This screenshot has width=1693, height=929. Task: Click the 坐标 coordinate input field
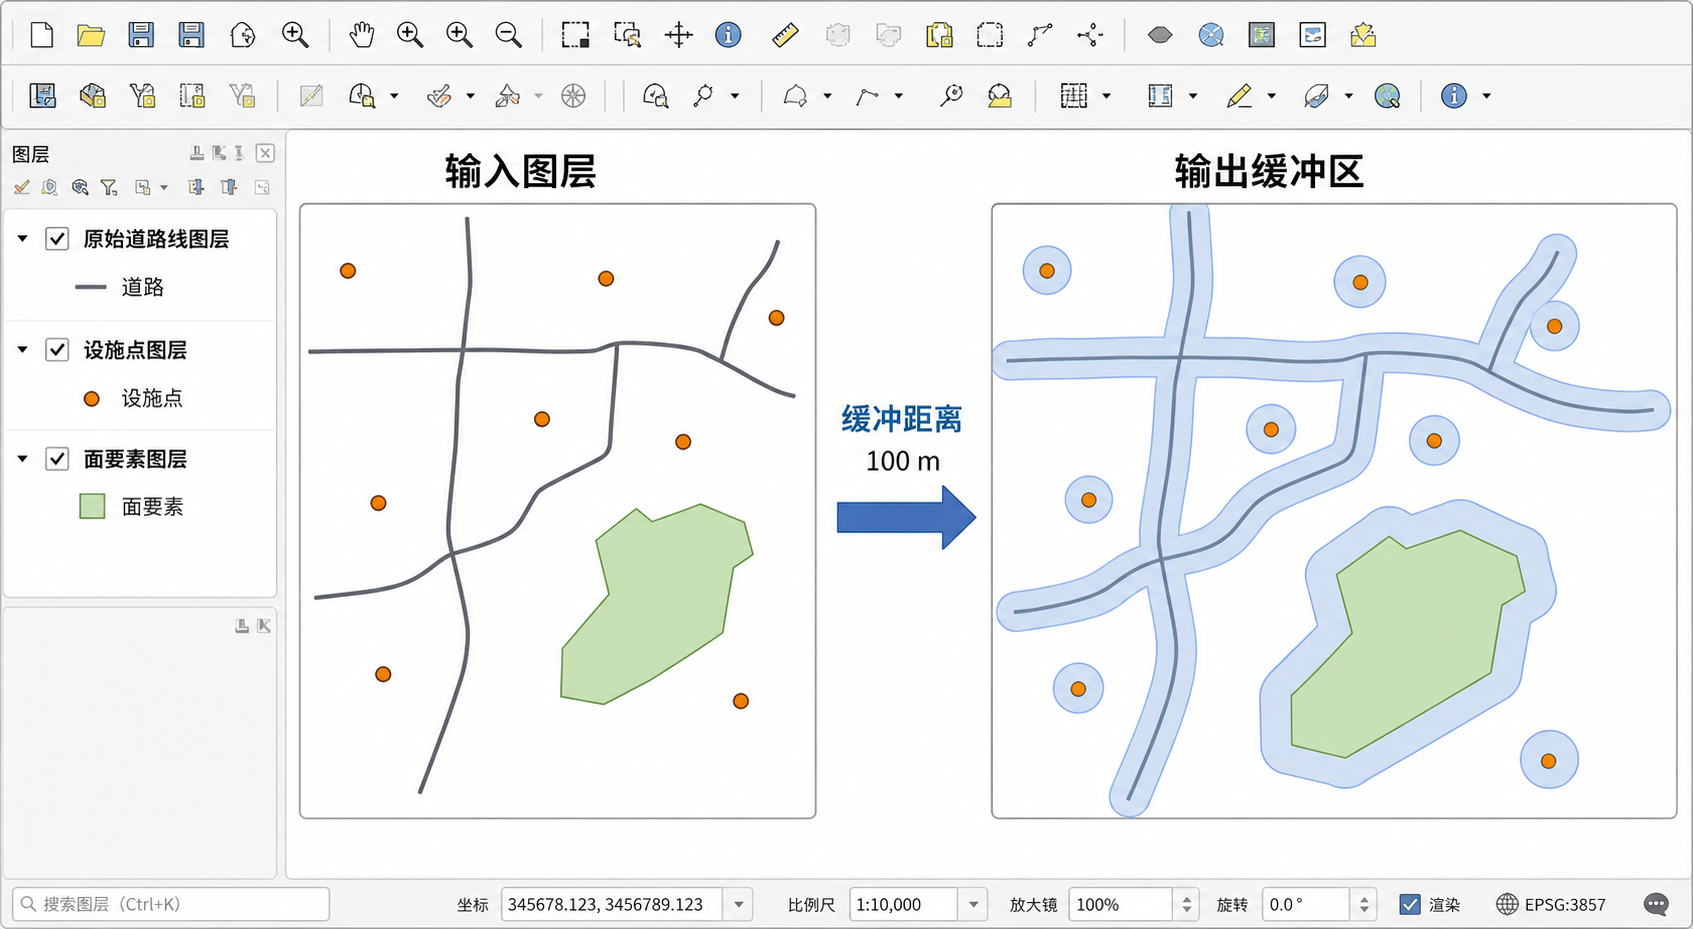[613, 904]
